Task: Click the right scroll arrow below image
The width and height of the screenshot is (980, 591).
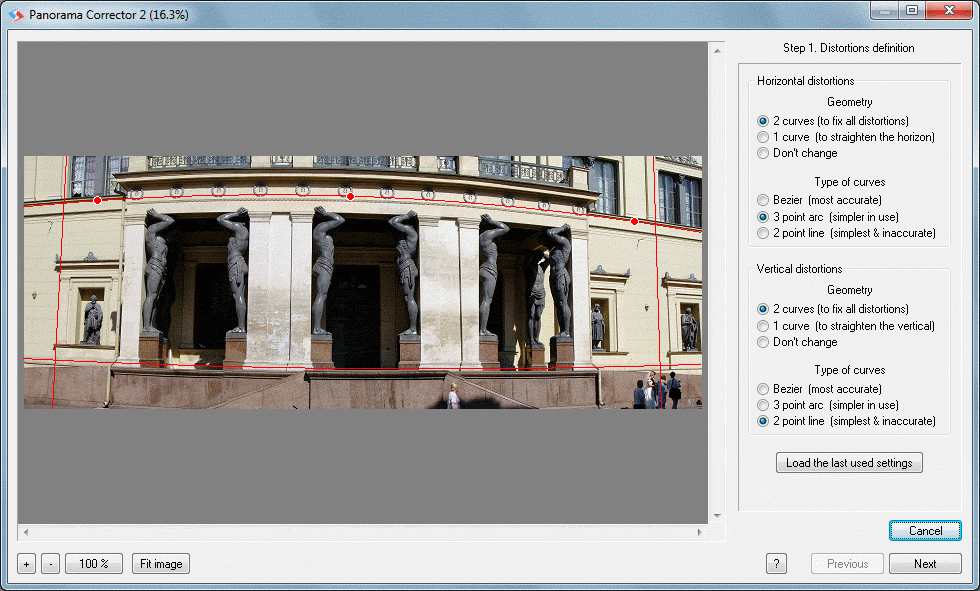Action: 702,532
